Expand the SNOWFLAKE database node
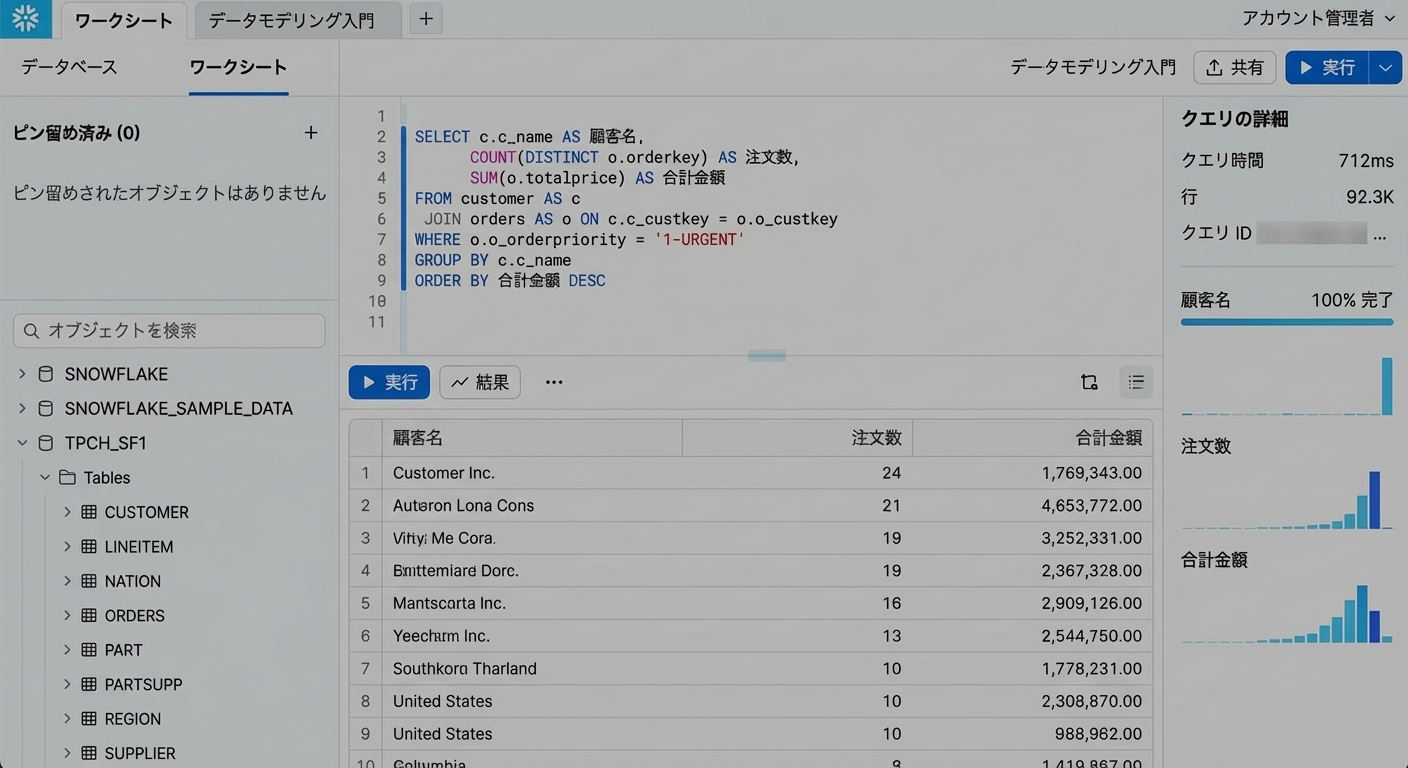Viewport: 1408px width, 768px height. [x=22, y=374]
